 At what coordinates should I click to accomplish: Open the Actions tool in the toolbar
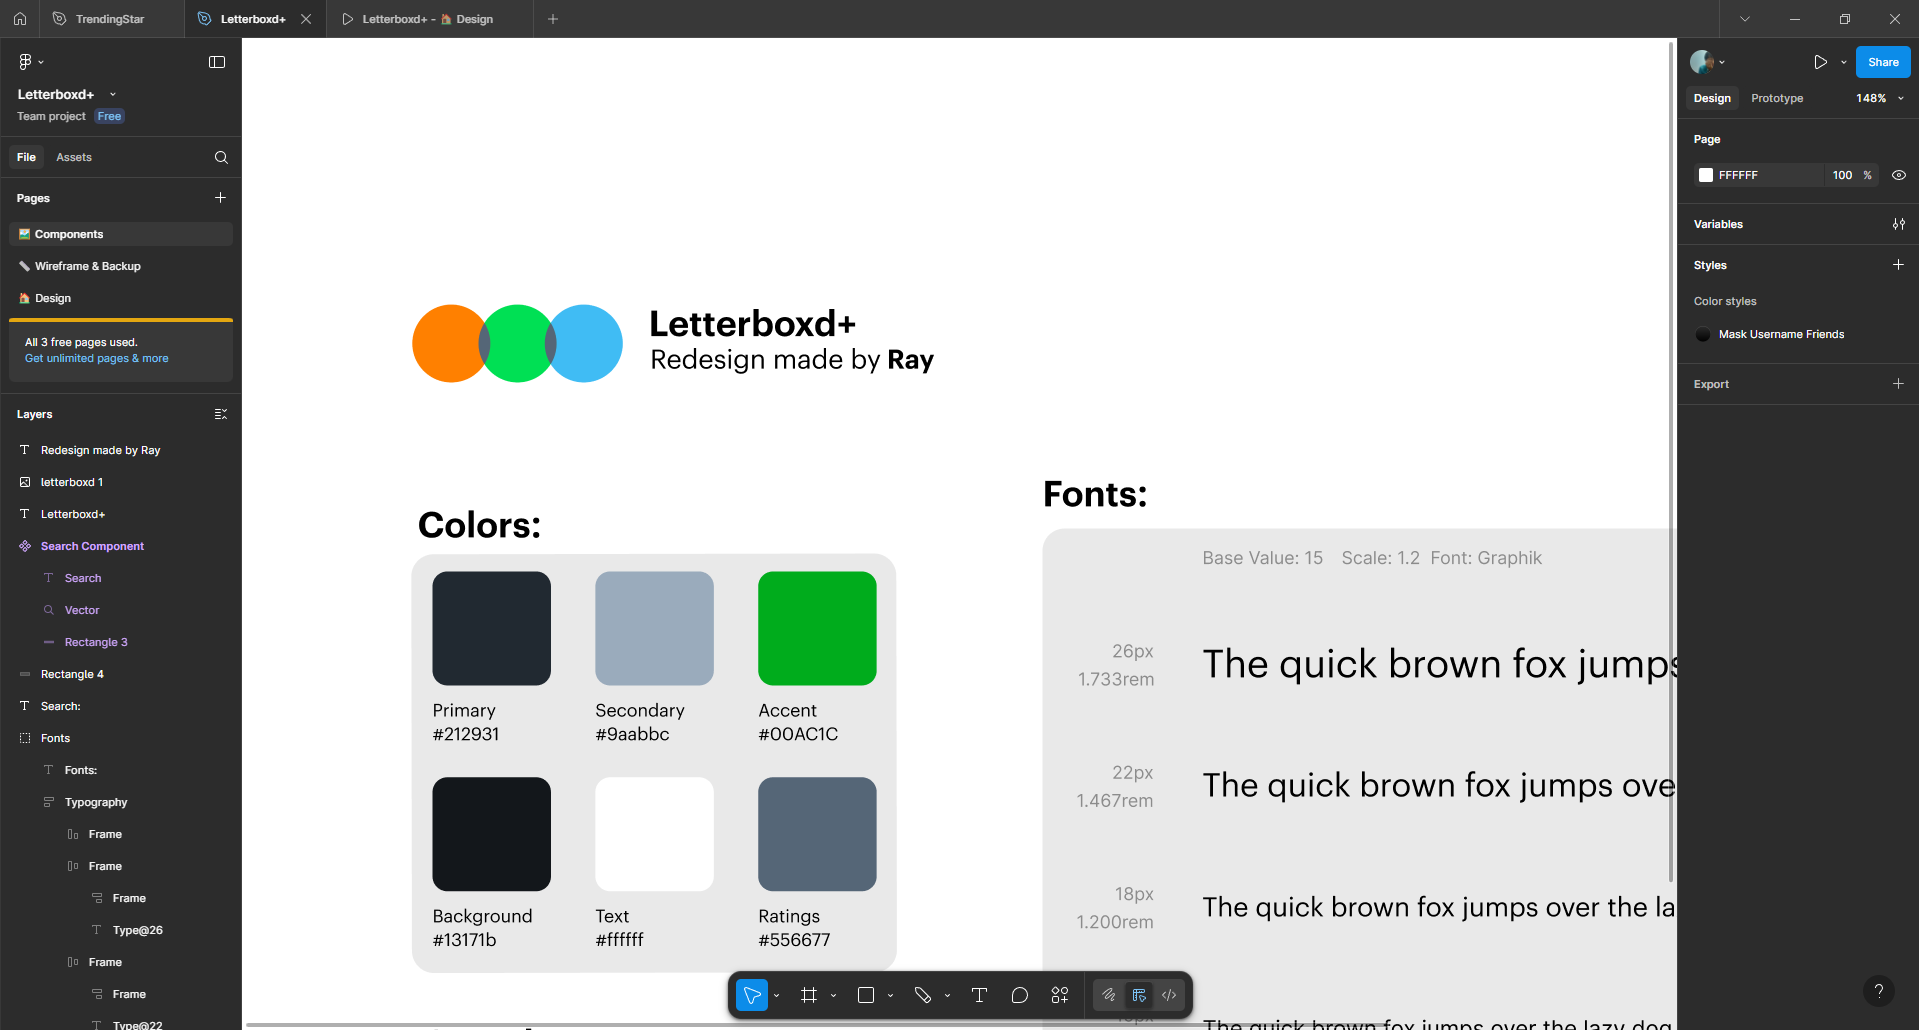tap(1060, 995)
